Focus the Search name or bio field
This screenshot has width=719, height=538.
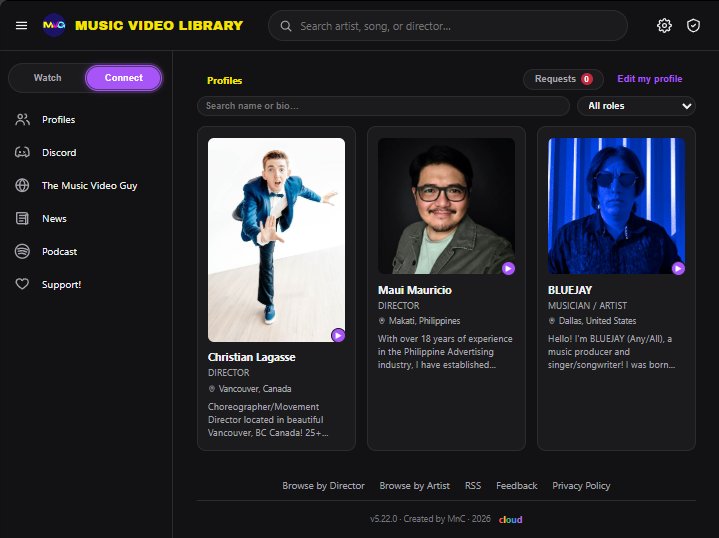tap(383, 106)
